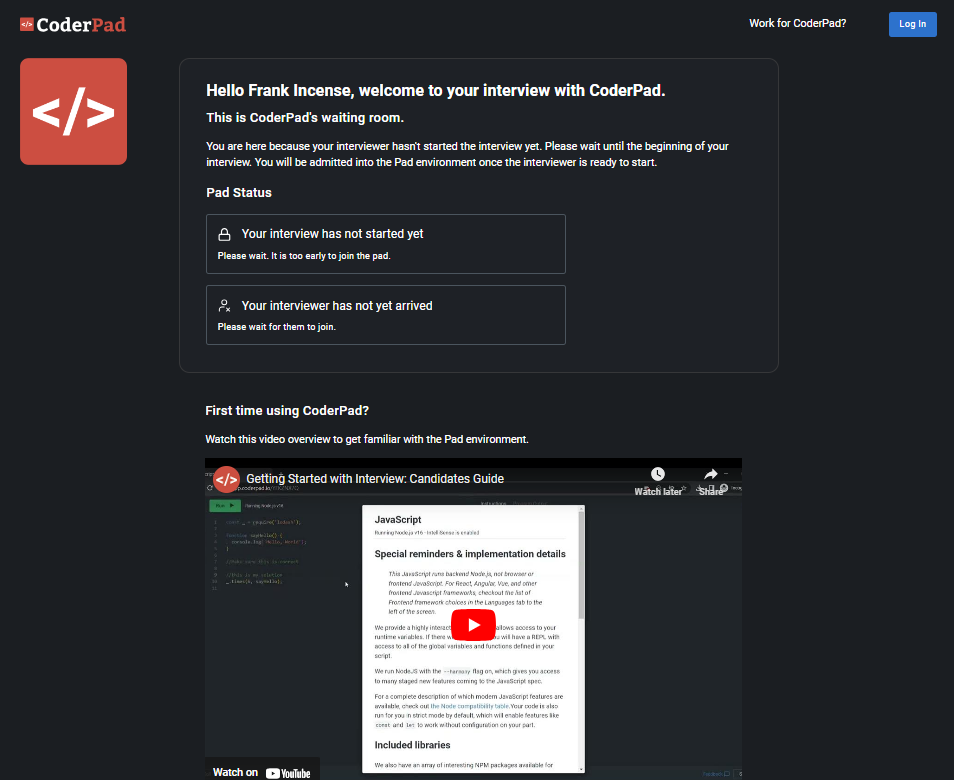Click the 'Your interview has not started yet' card

(385, 243)
